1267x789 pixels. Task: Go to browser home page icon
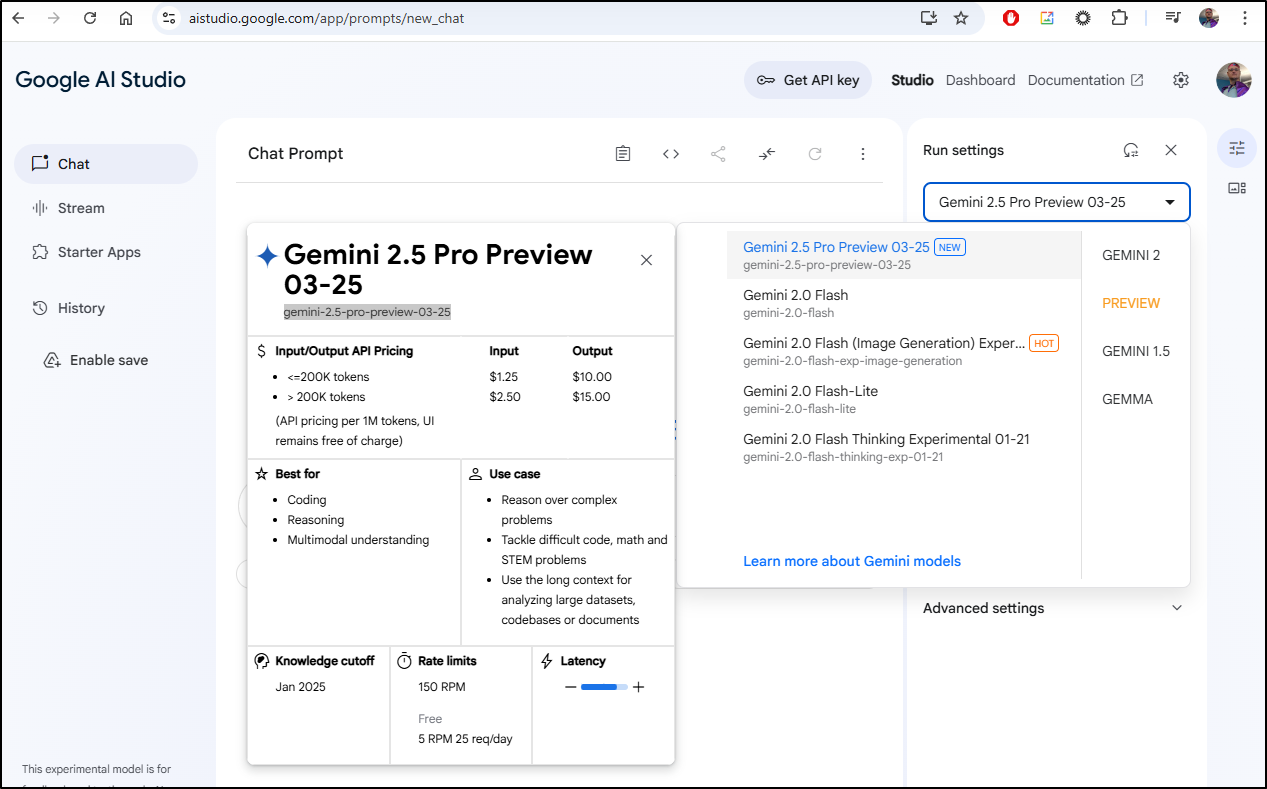point(126,18)
